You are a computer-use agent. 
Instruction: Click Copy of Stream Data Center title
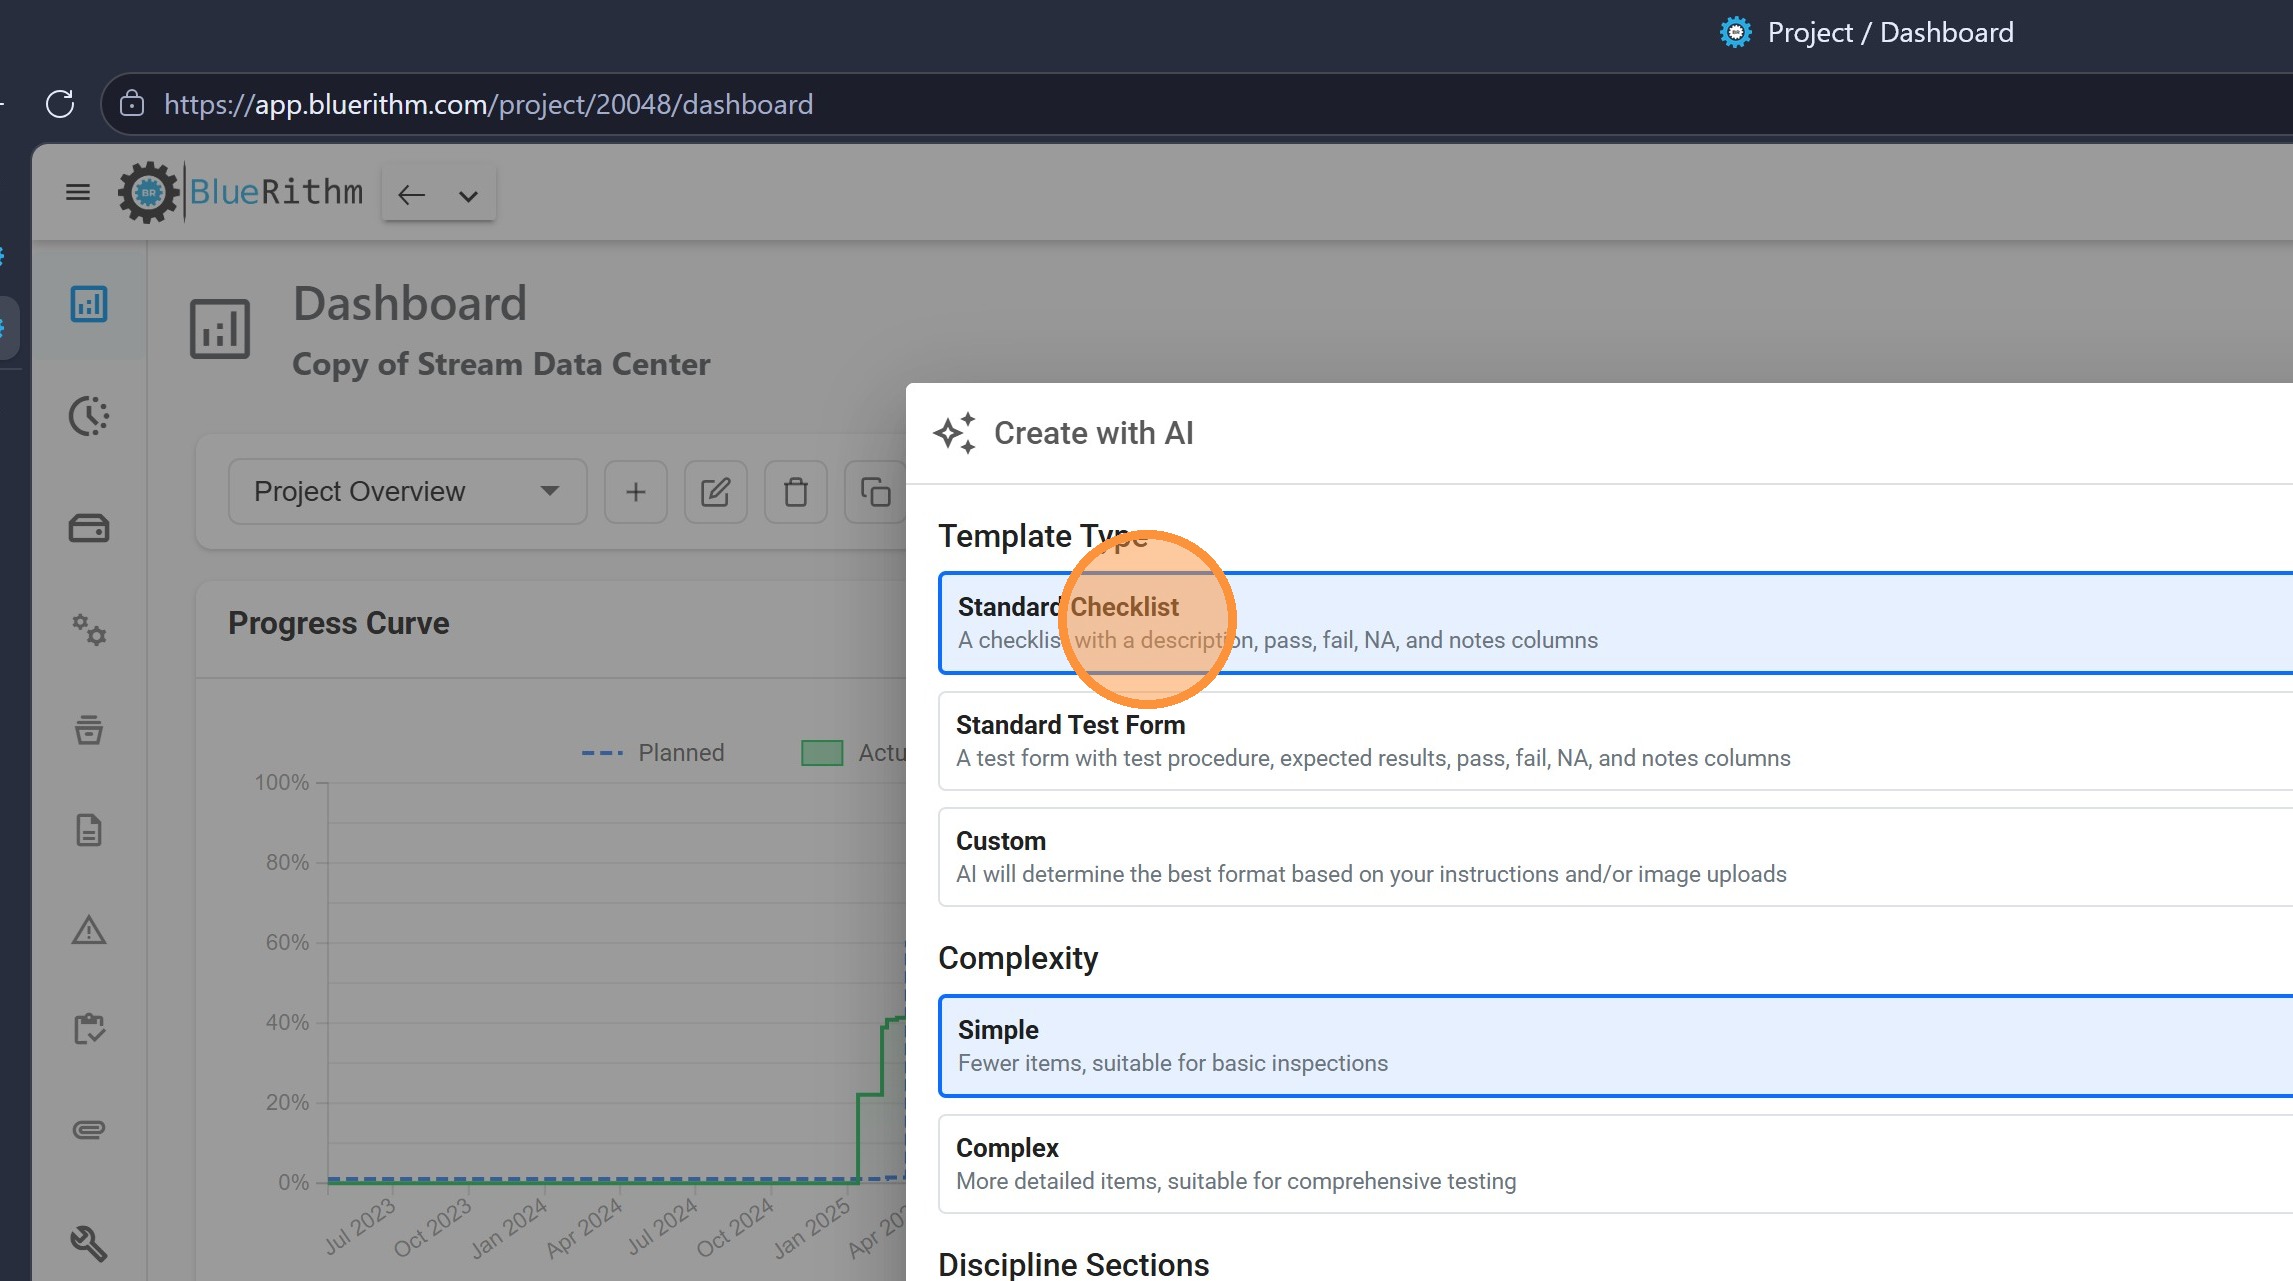[x=501, y=364]
